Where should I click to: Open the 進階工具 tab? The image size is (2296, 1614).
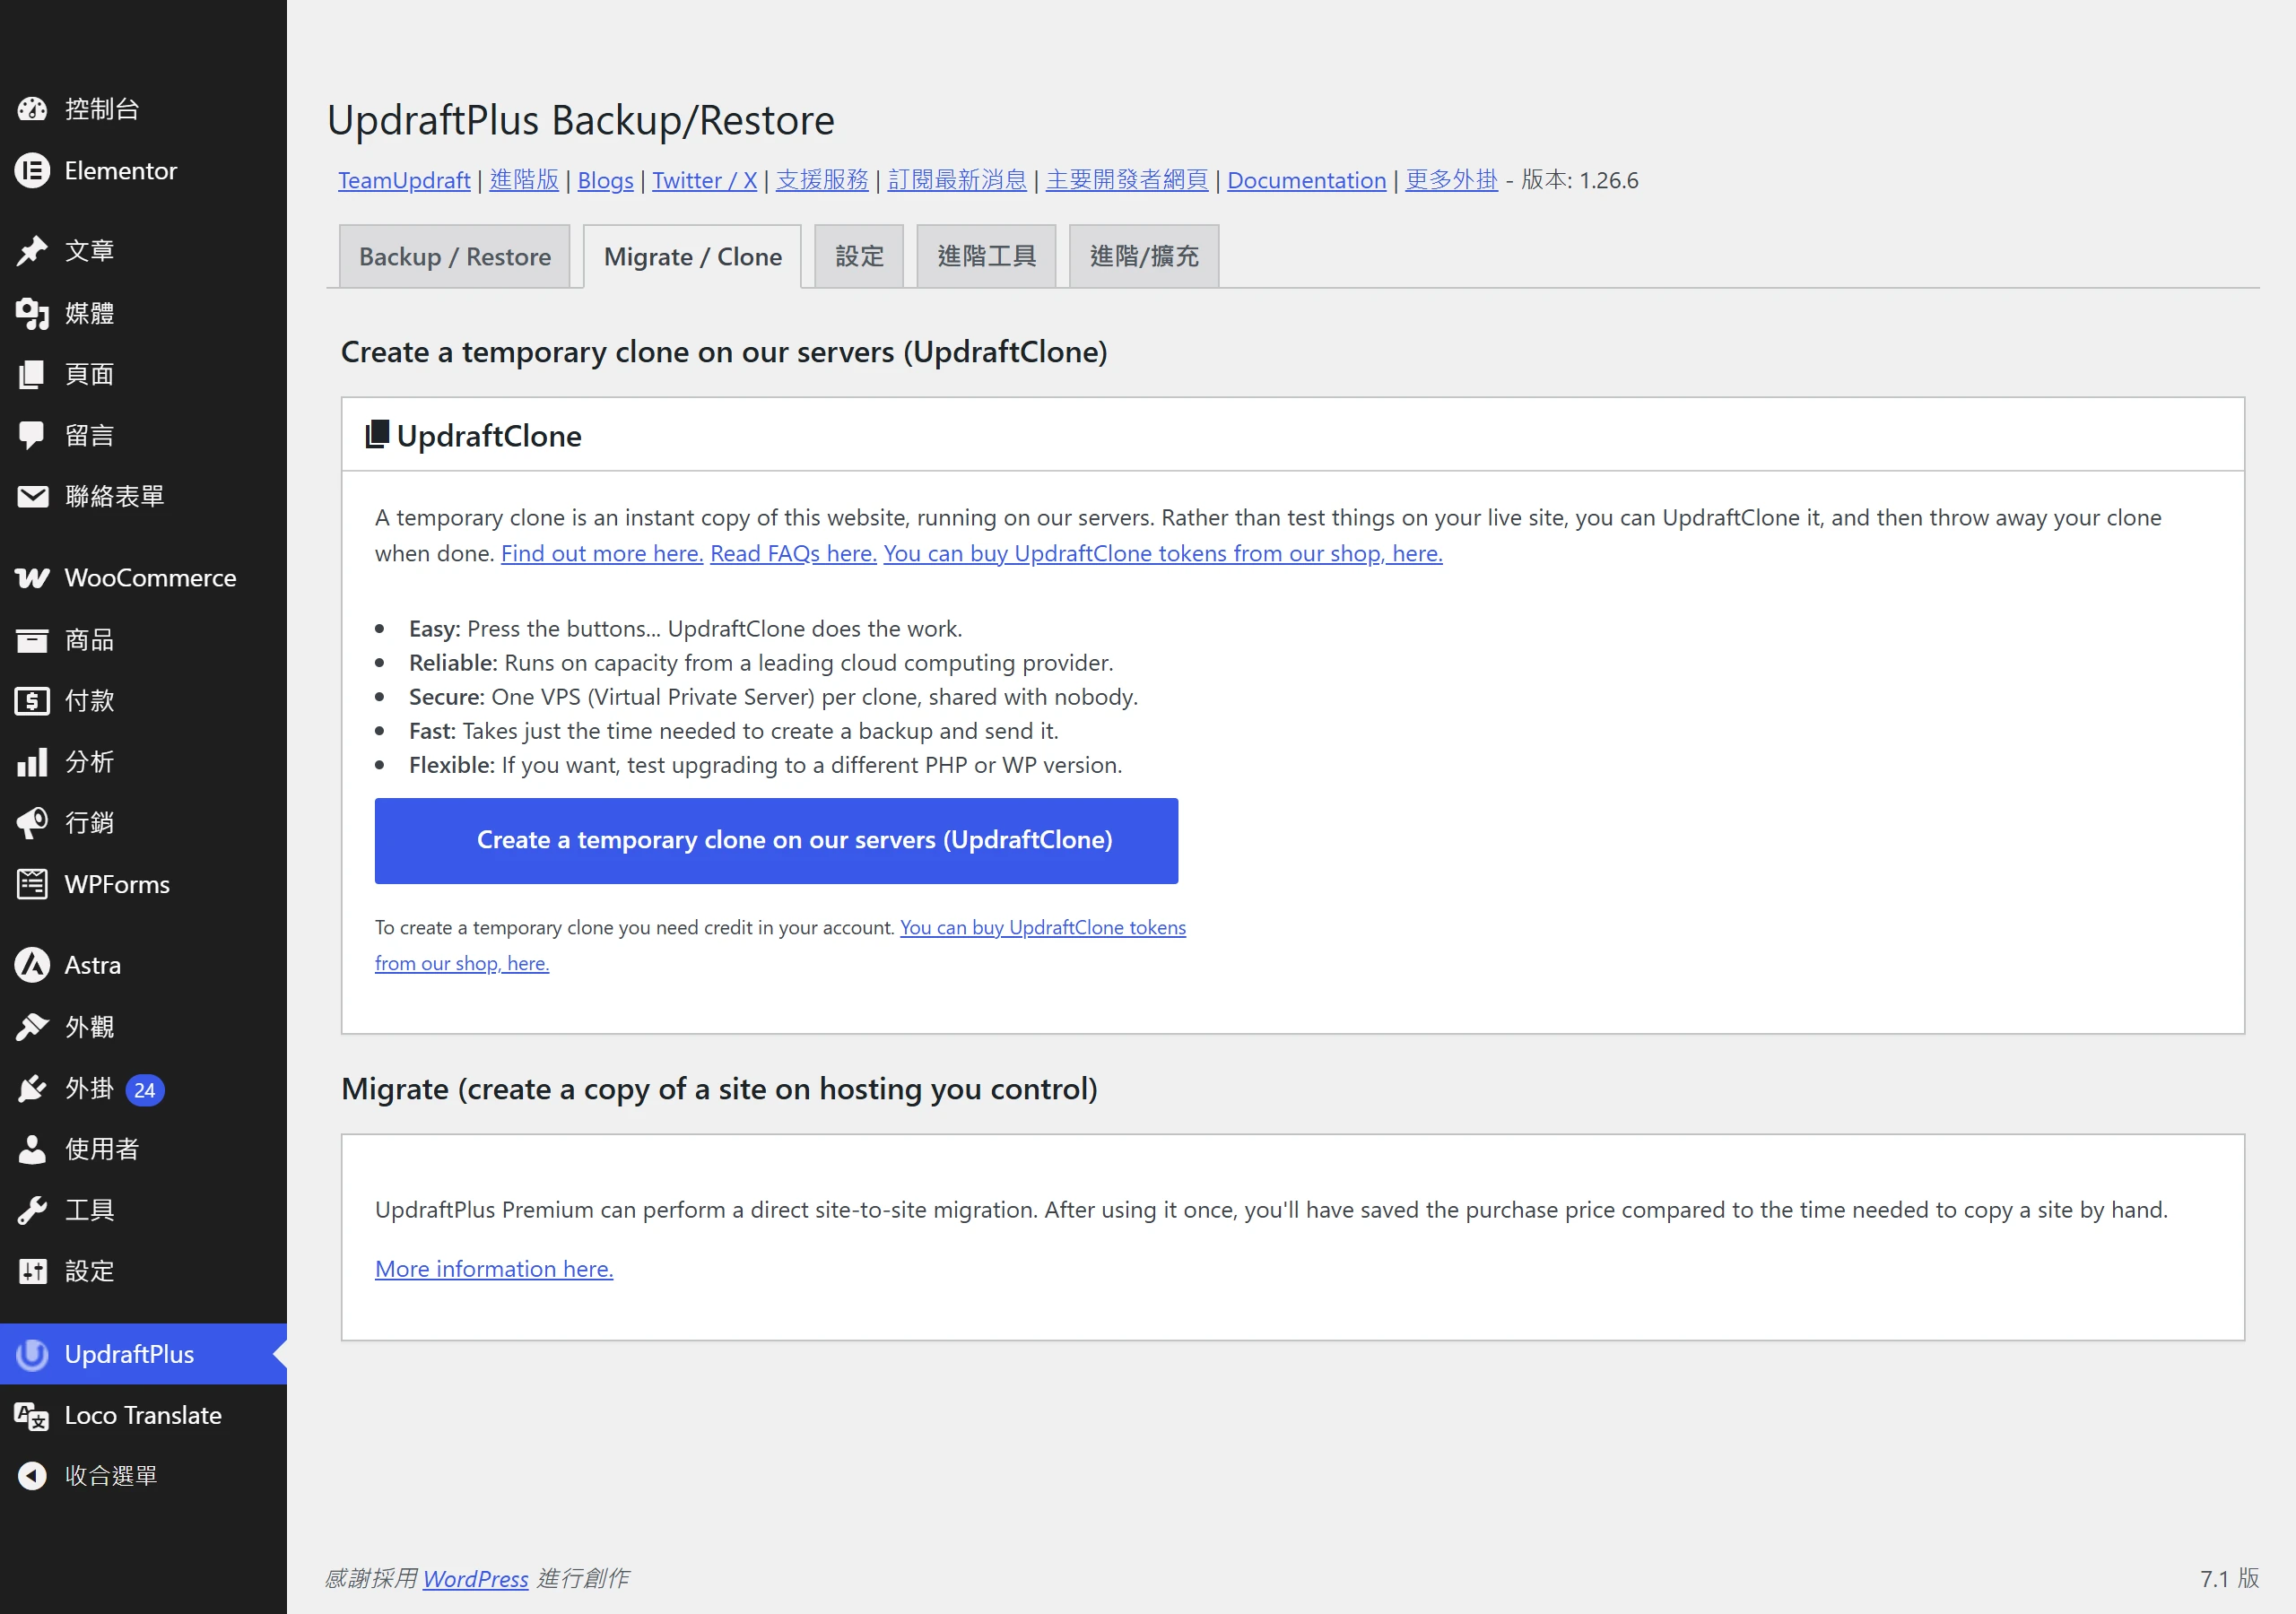pyautogui.click(x=986, y=257)
